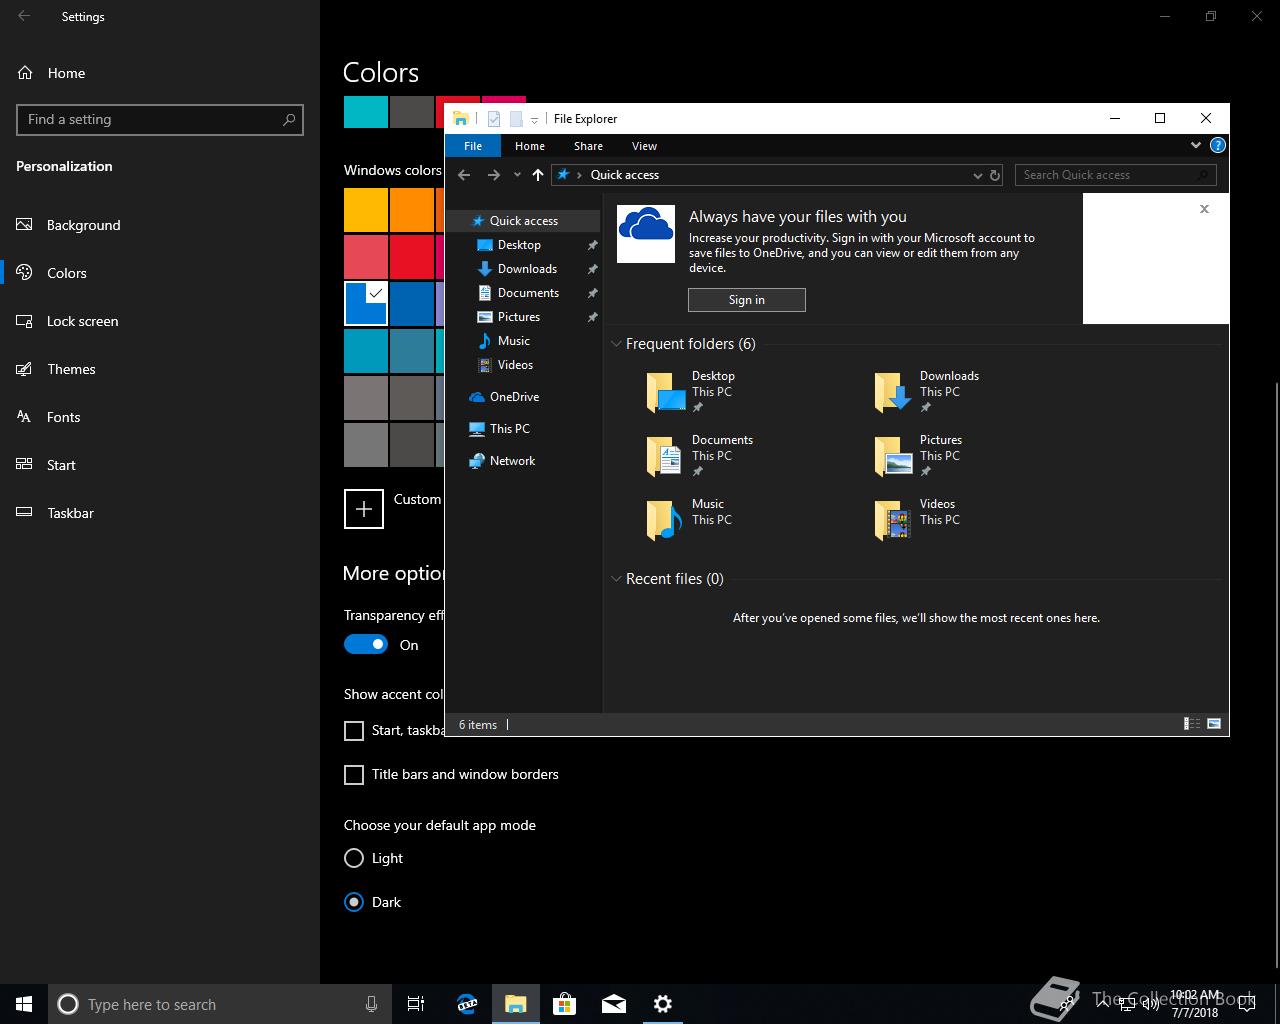
Task: Open Mail app from taskbar
Action: tap(614, 1004)
